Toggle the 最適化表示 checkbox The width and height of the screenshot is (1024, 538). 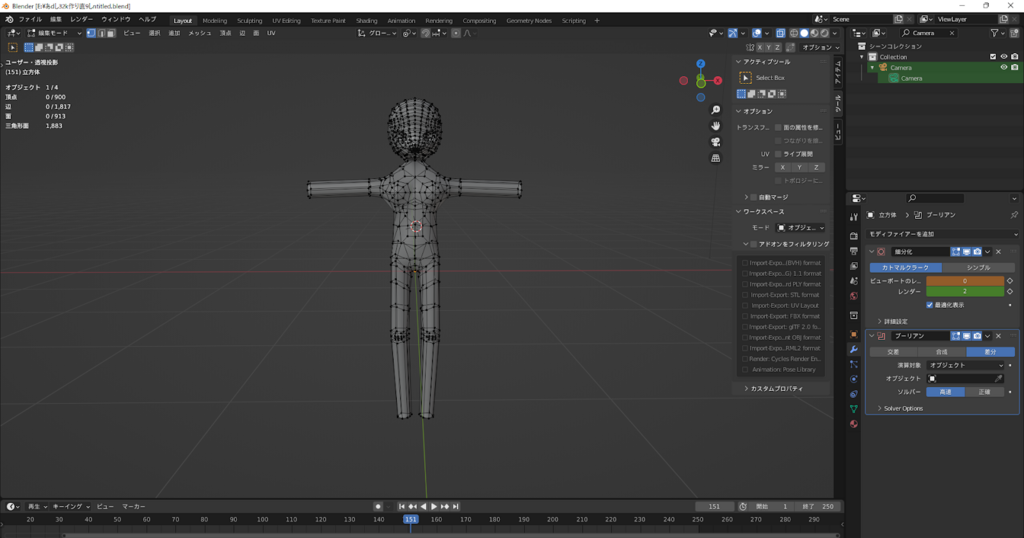point(930,305)
